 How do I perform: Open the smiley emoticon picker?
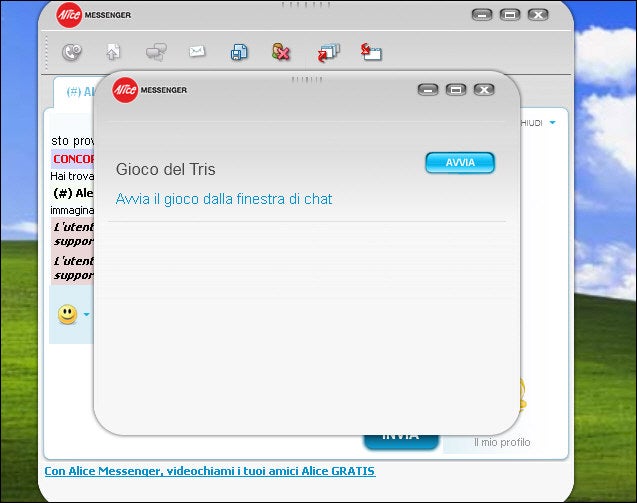click(67, 314)
